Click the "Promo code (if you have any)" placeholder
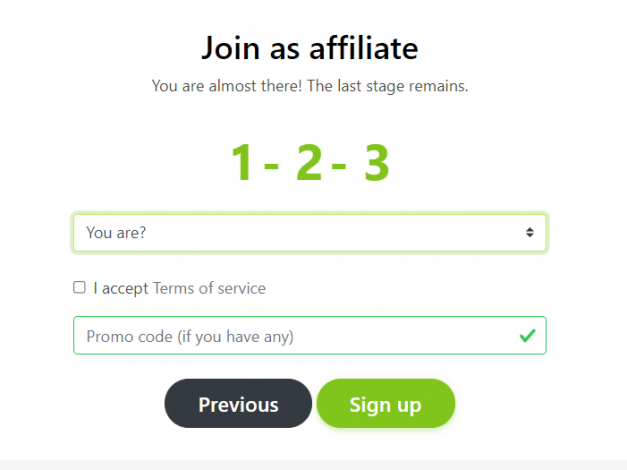The image size is (627, 470). pos(190,337)
